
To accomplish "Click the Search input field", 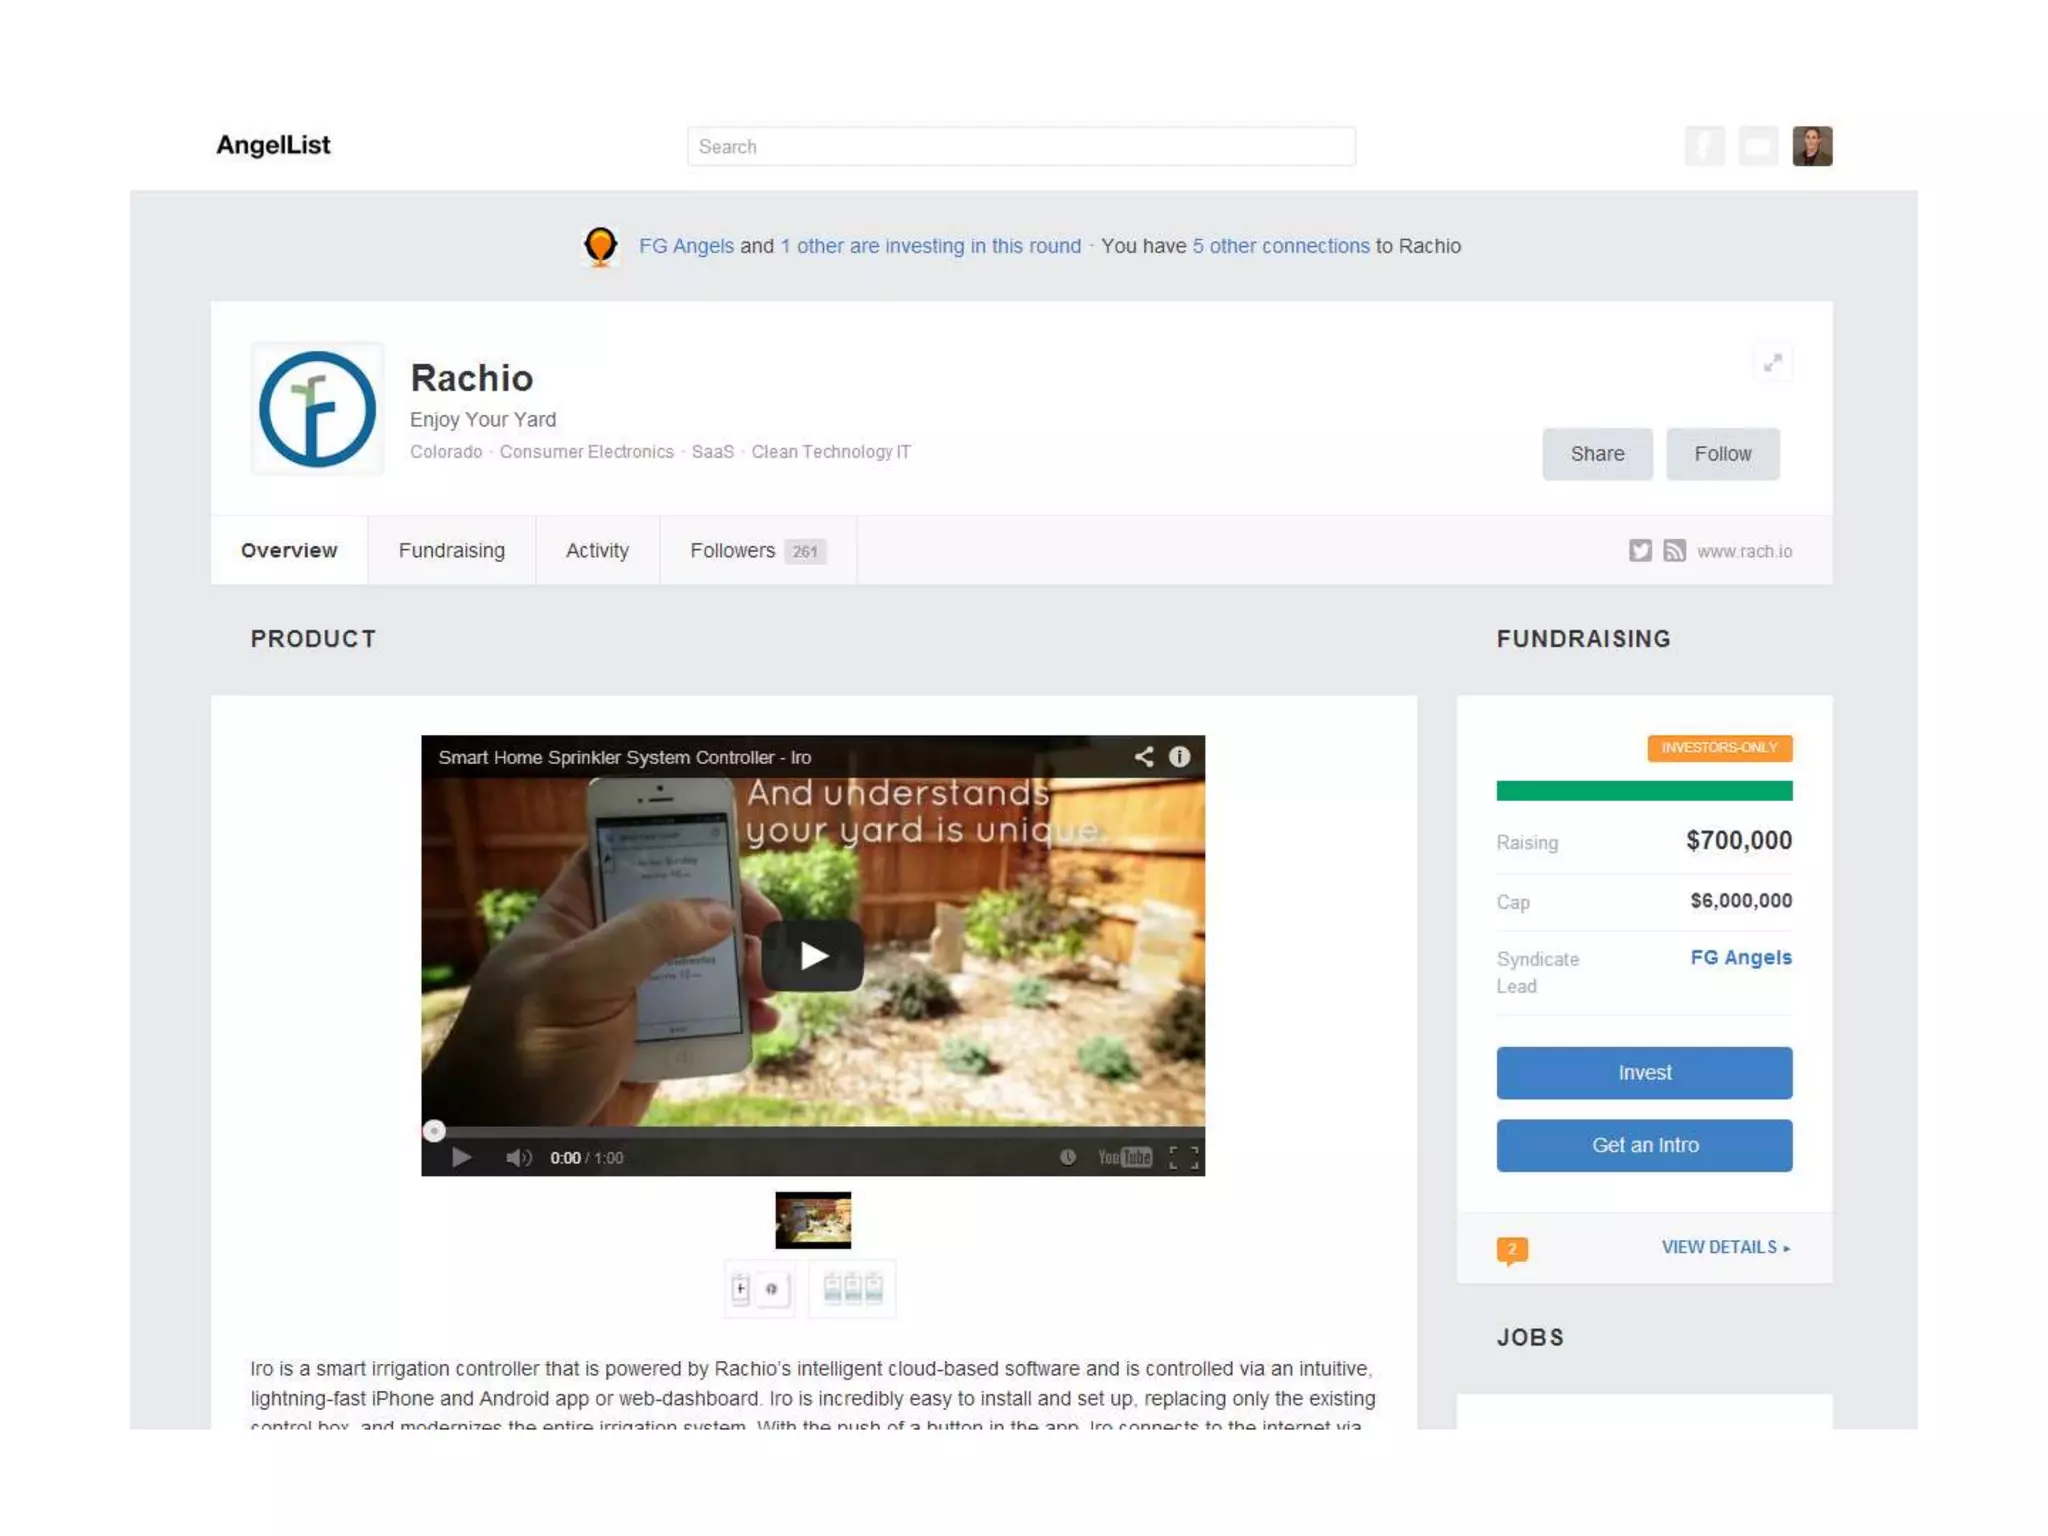I will coord(1021,146).
